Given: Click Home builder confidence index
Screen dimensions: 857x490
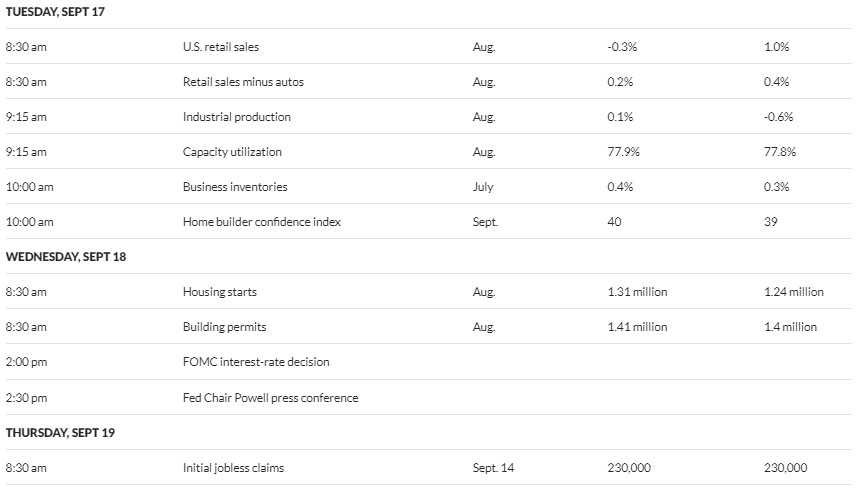Looking at the screenshot, I should pos(261,222).
